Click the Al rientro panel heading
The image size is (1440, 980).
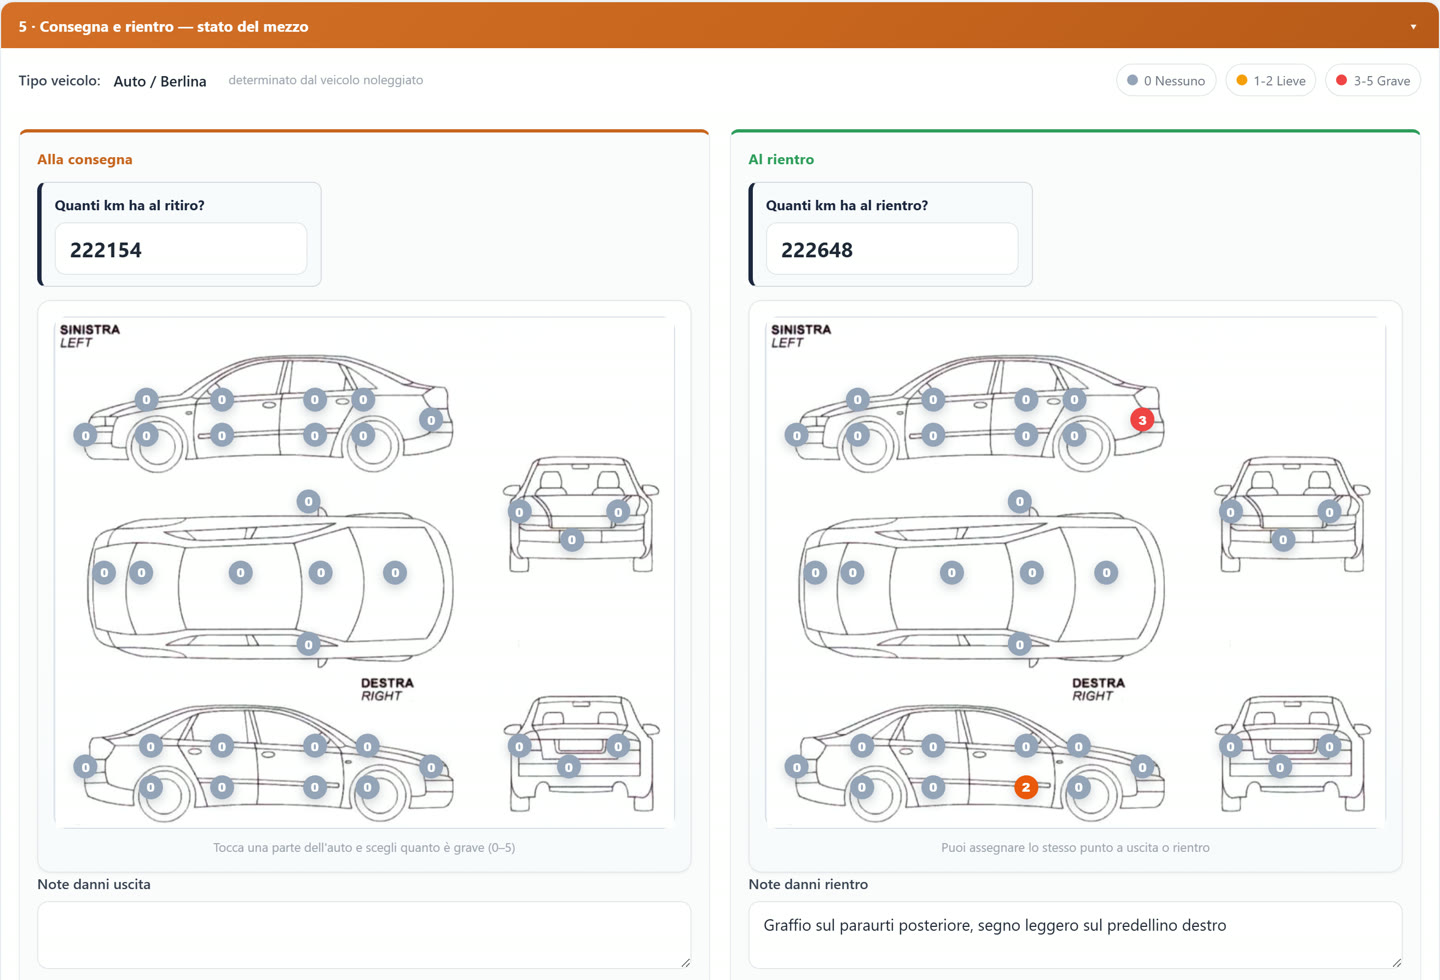pos(781,159)
